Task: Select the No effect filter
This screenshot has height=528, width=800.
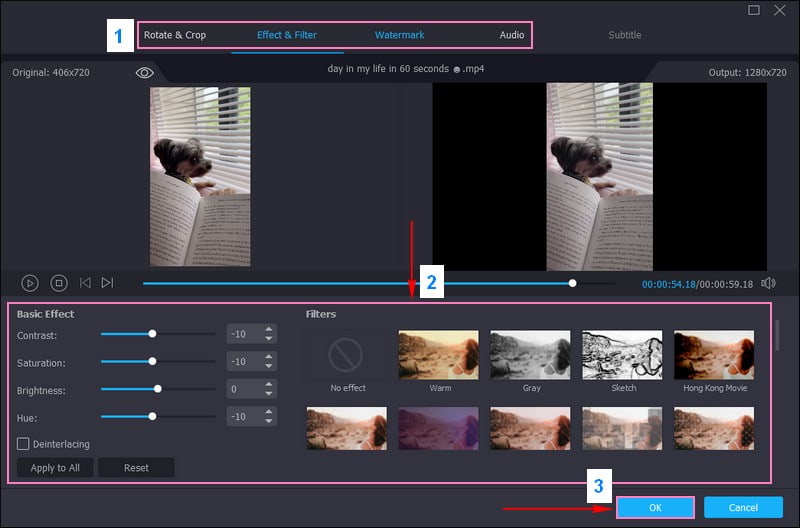Action: tap(347, 355)
